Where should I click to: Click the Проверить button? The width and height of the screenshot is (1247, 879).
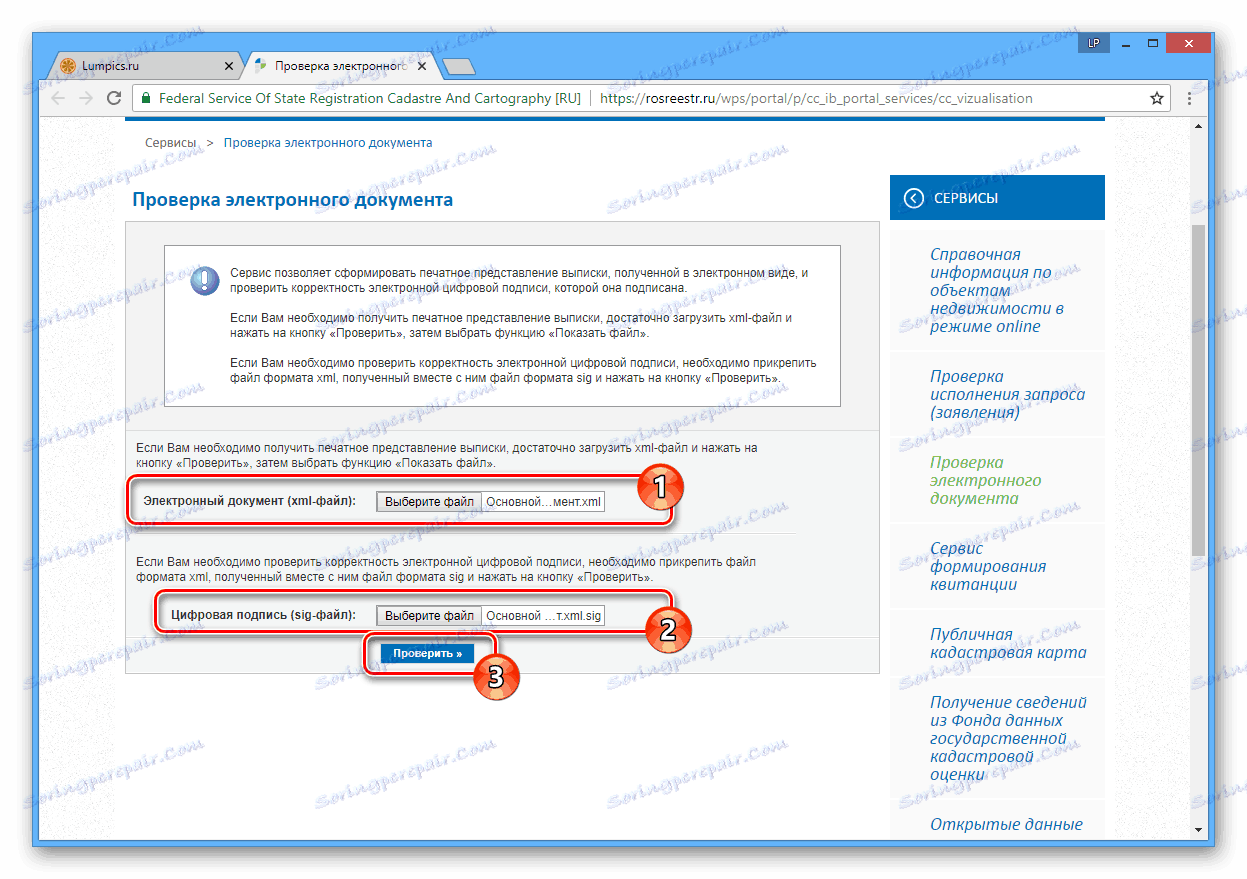(427, 653)
